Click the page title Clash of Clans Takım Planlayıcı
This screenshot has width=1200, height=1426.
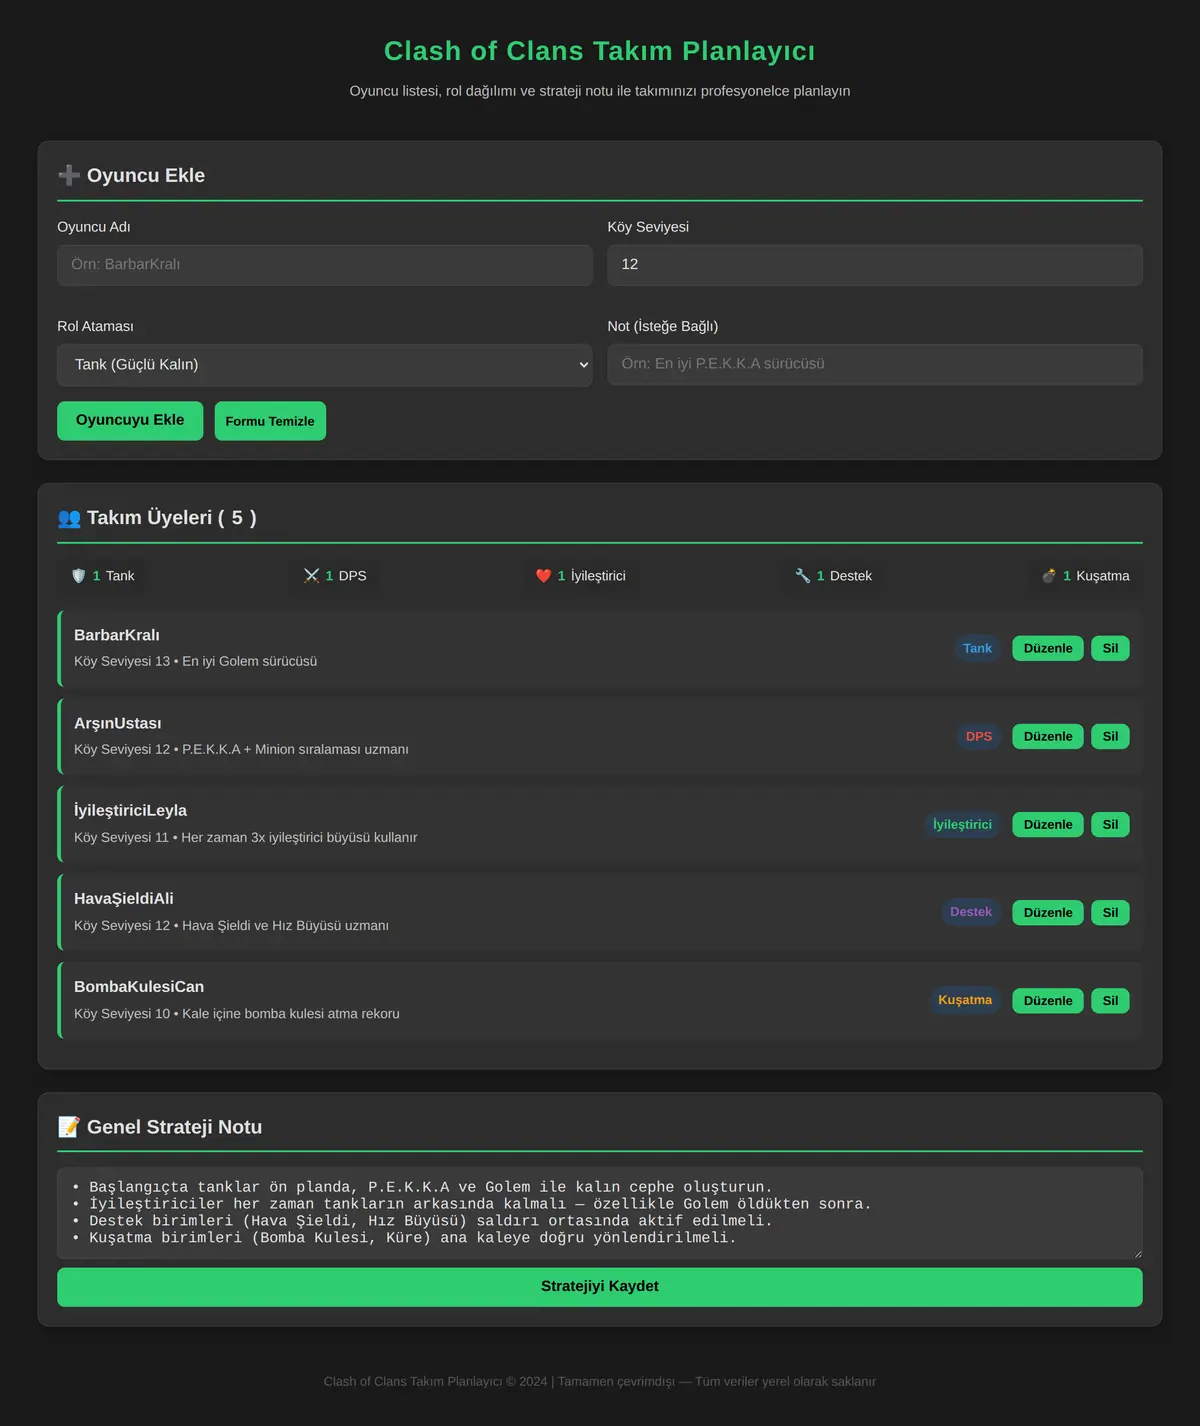point(600,51)
